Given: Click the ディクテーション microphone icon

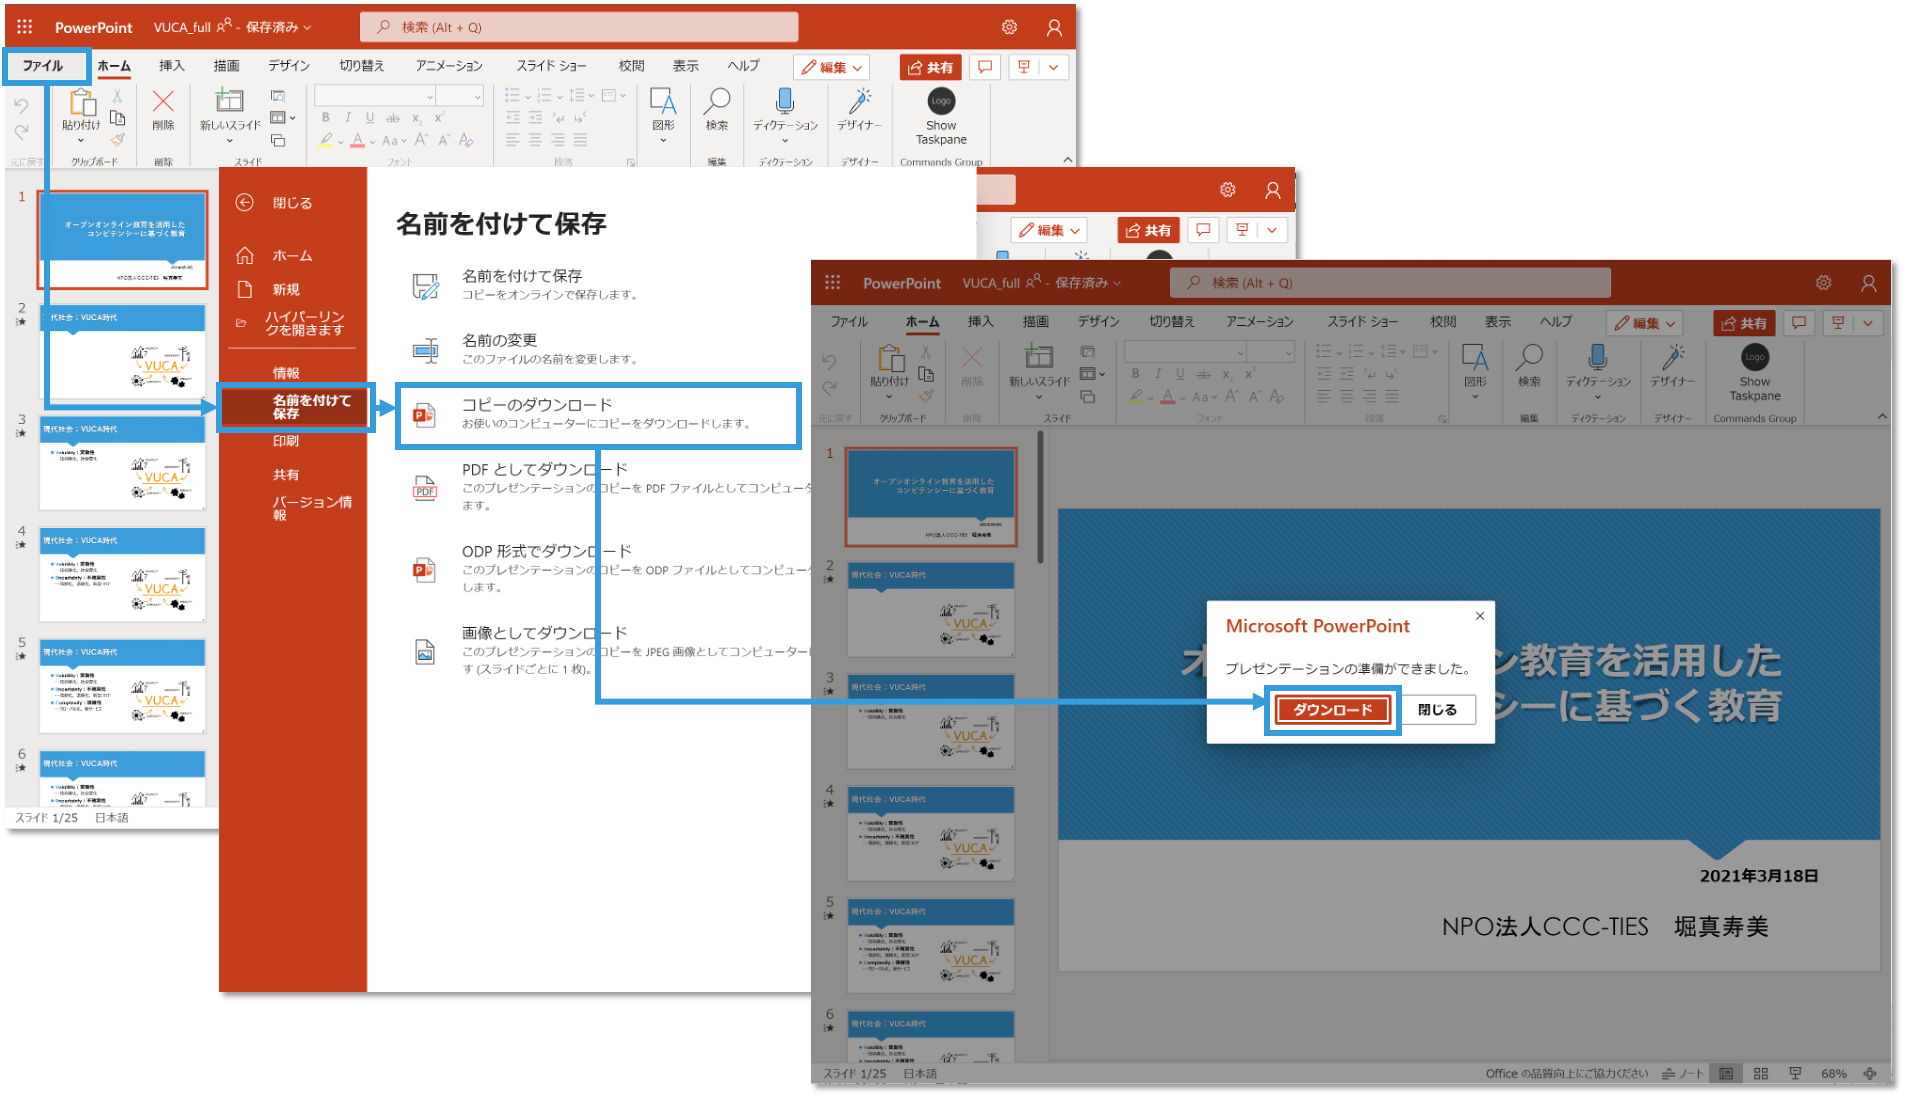Looking at the screenshot, I should [x=785, y=101].
